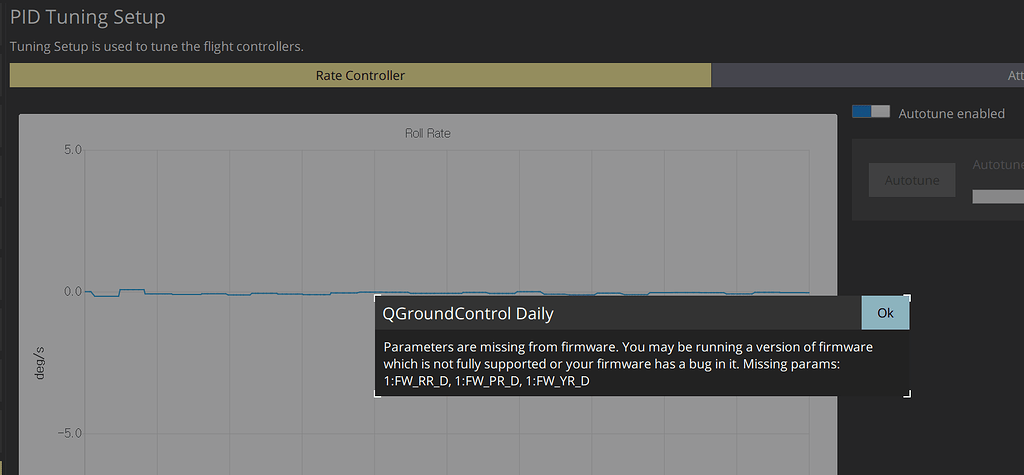Switch to the Rate Controller tab
The height and width of the screenshot is (475, 1024).
click(x=360, y=75)
